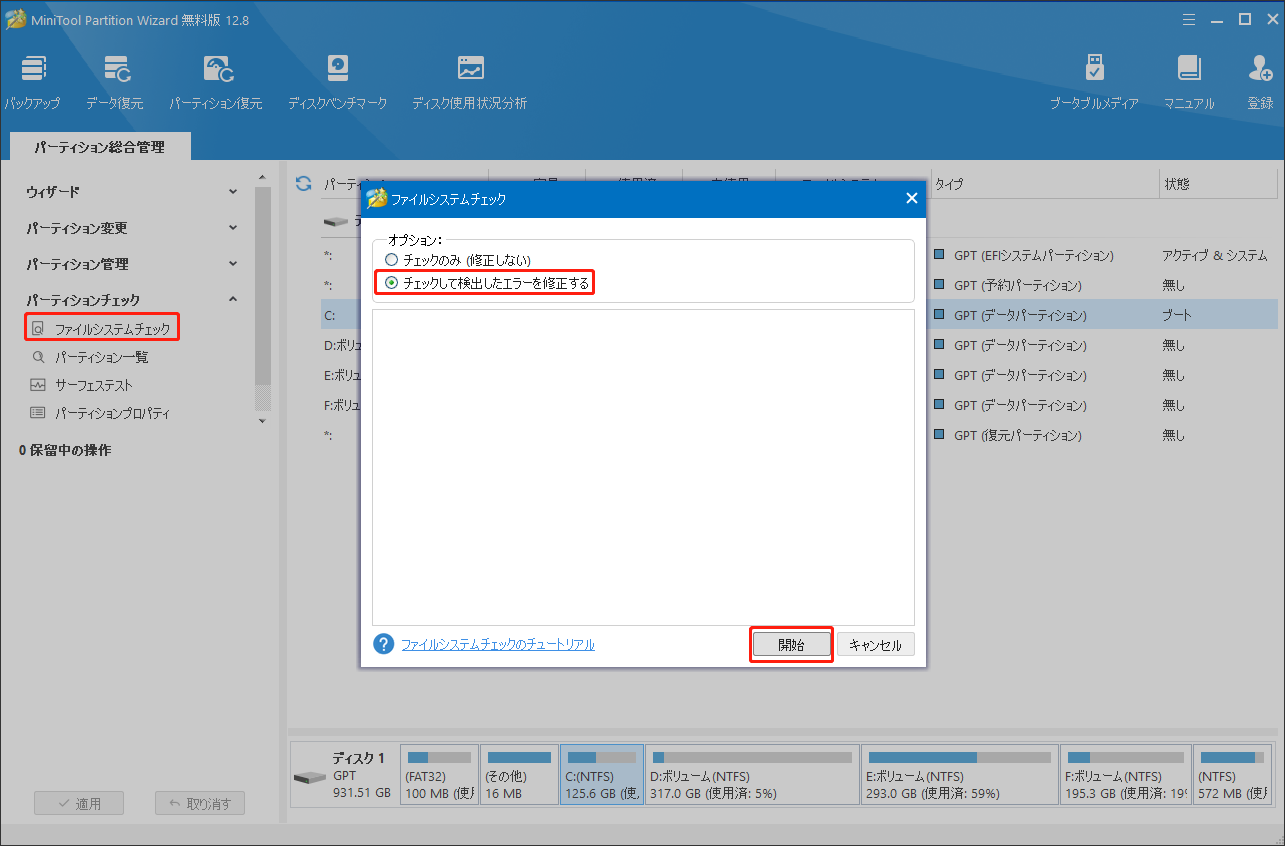Click the 状態 column header

[1217, 184]
